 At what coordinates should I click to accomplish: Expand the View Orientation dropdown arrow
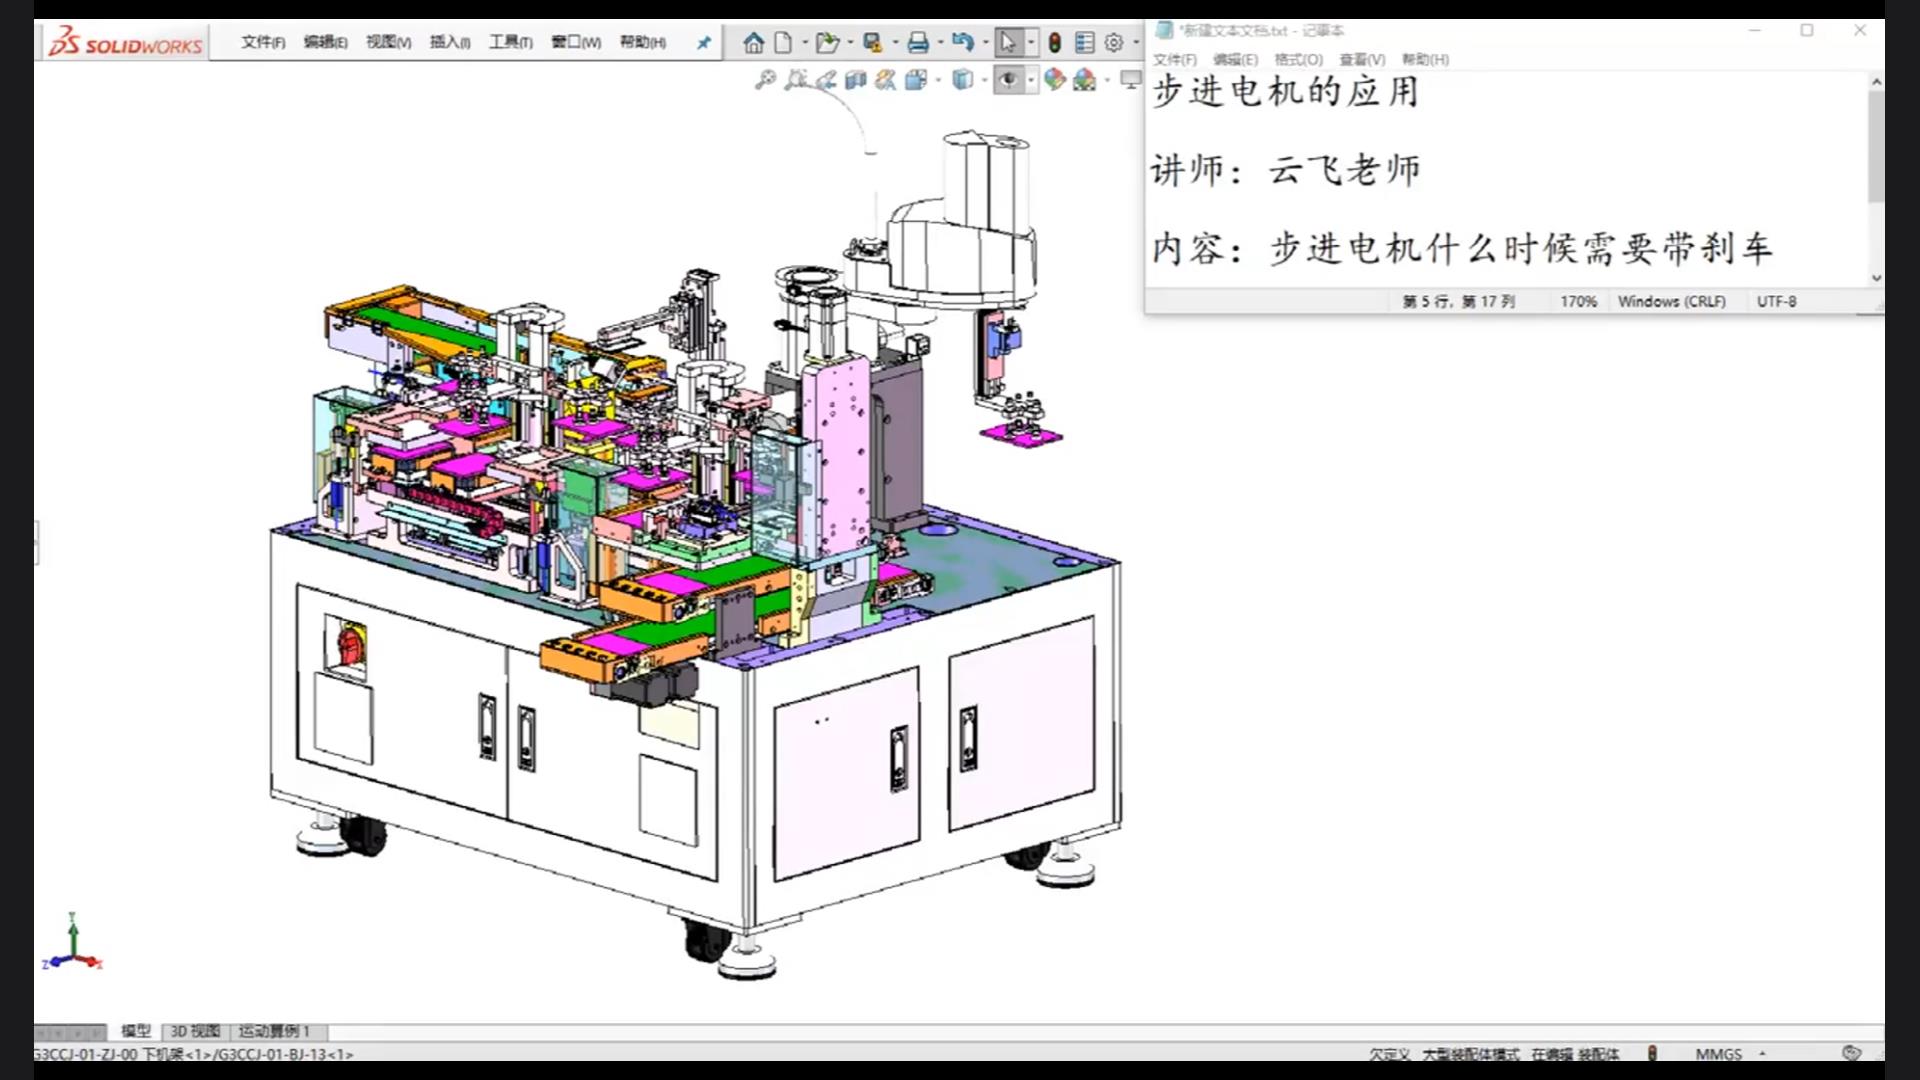938,81
